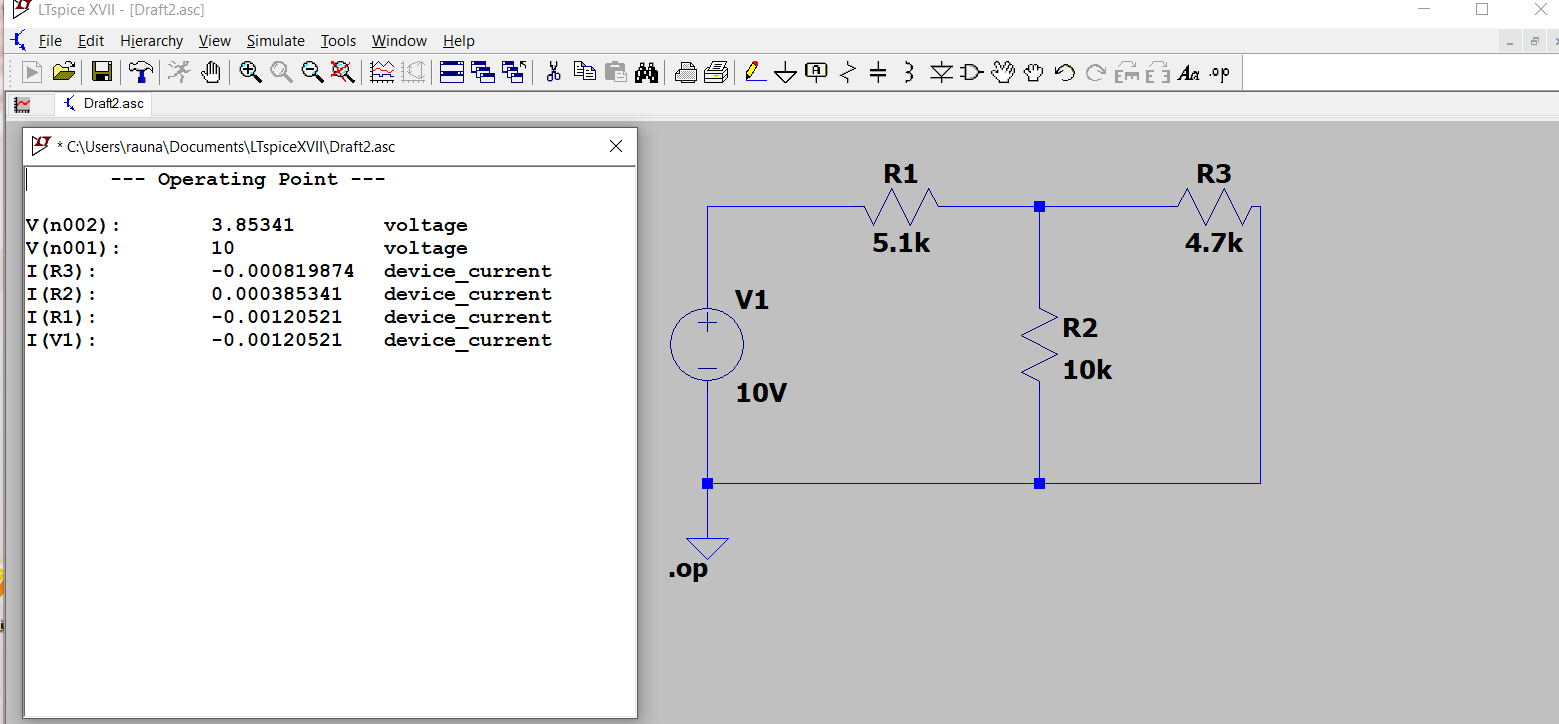Place a Ground symbol from toolbar
Screen dimensions: 1559x724
coord(786,72)
